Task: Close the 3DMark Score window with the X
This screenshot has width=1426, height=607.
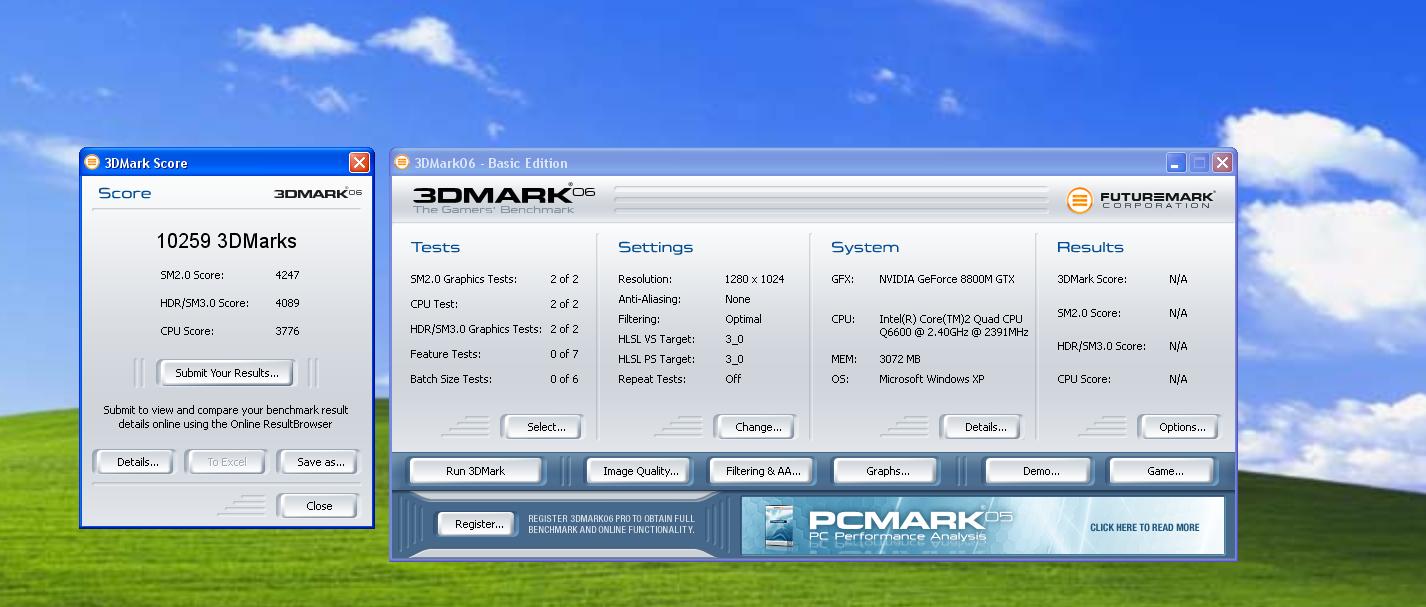Action: [x=359, y=163]
